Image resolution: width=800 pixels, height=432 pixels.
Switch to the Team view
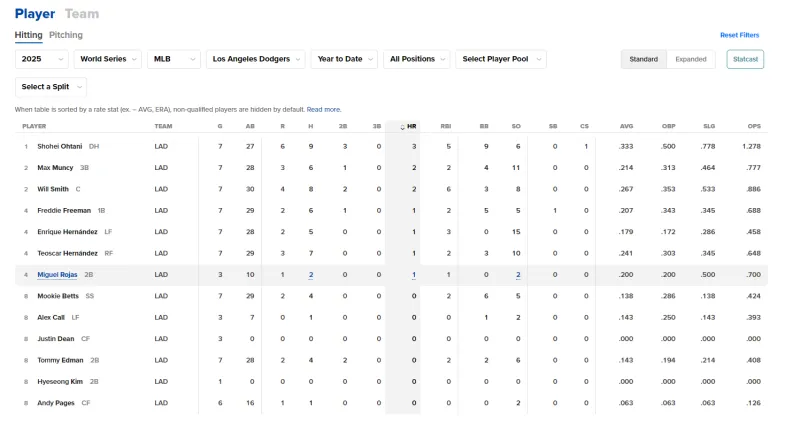pos(82,14)
